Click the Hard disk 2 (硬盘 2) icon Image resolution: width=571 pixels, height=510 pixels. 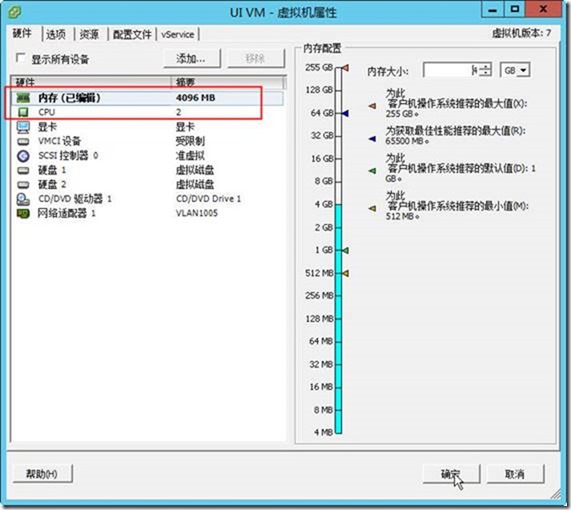point(23,184)
